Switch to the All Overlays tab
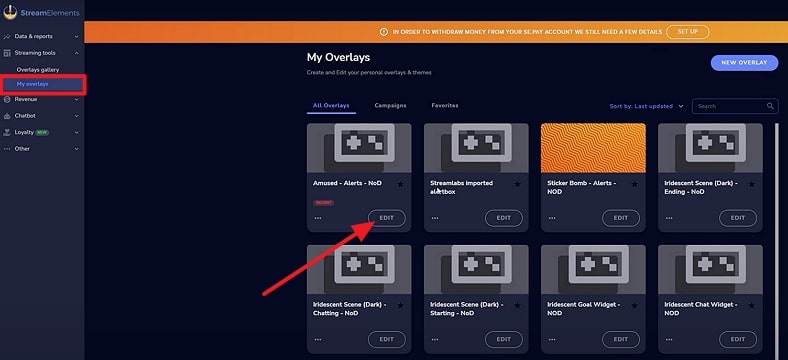This screenshot has height=360, width=788. point(331,106)
